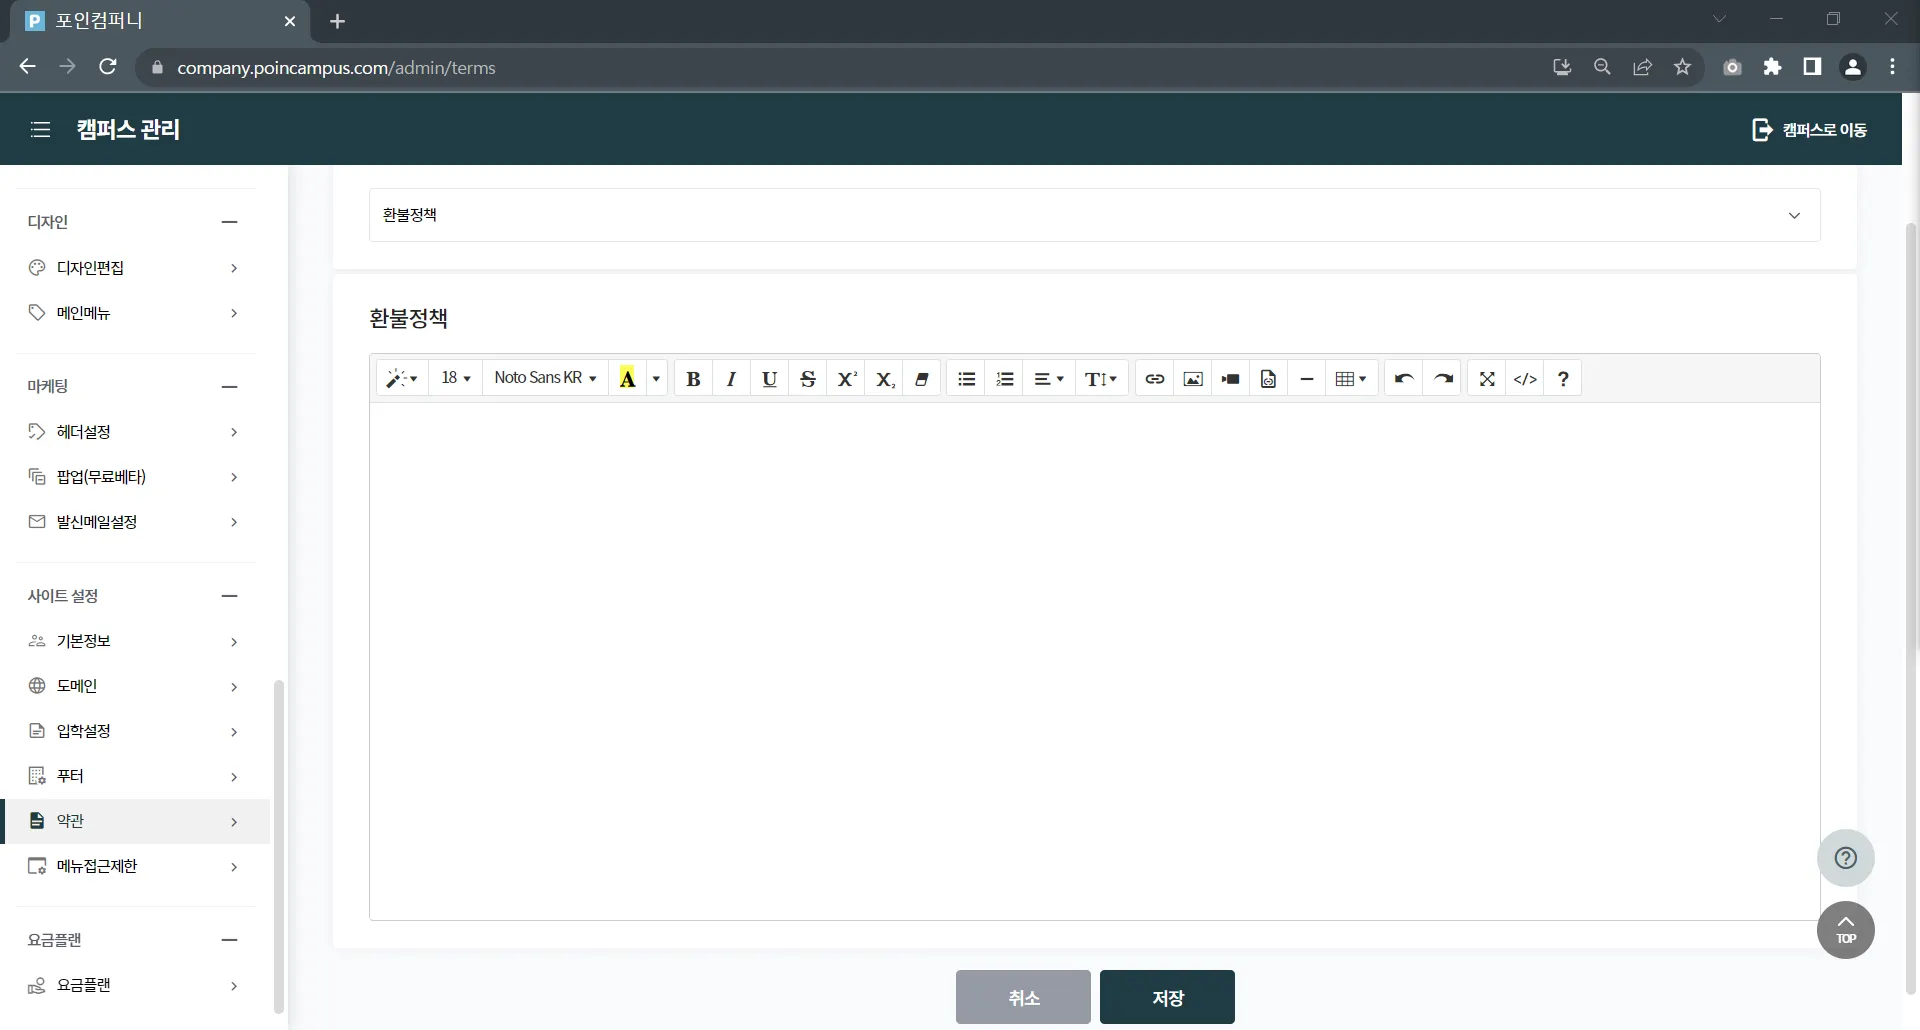
Task: Select the 약관 menu item
Action: tap(135, 821)
